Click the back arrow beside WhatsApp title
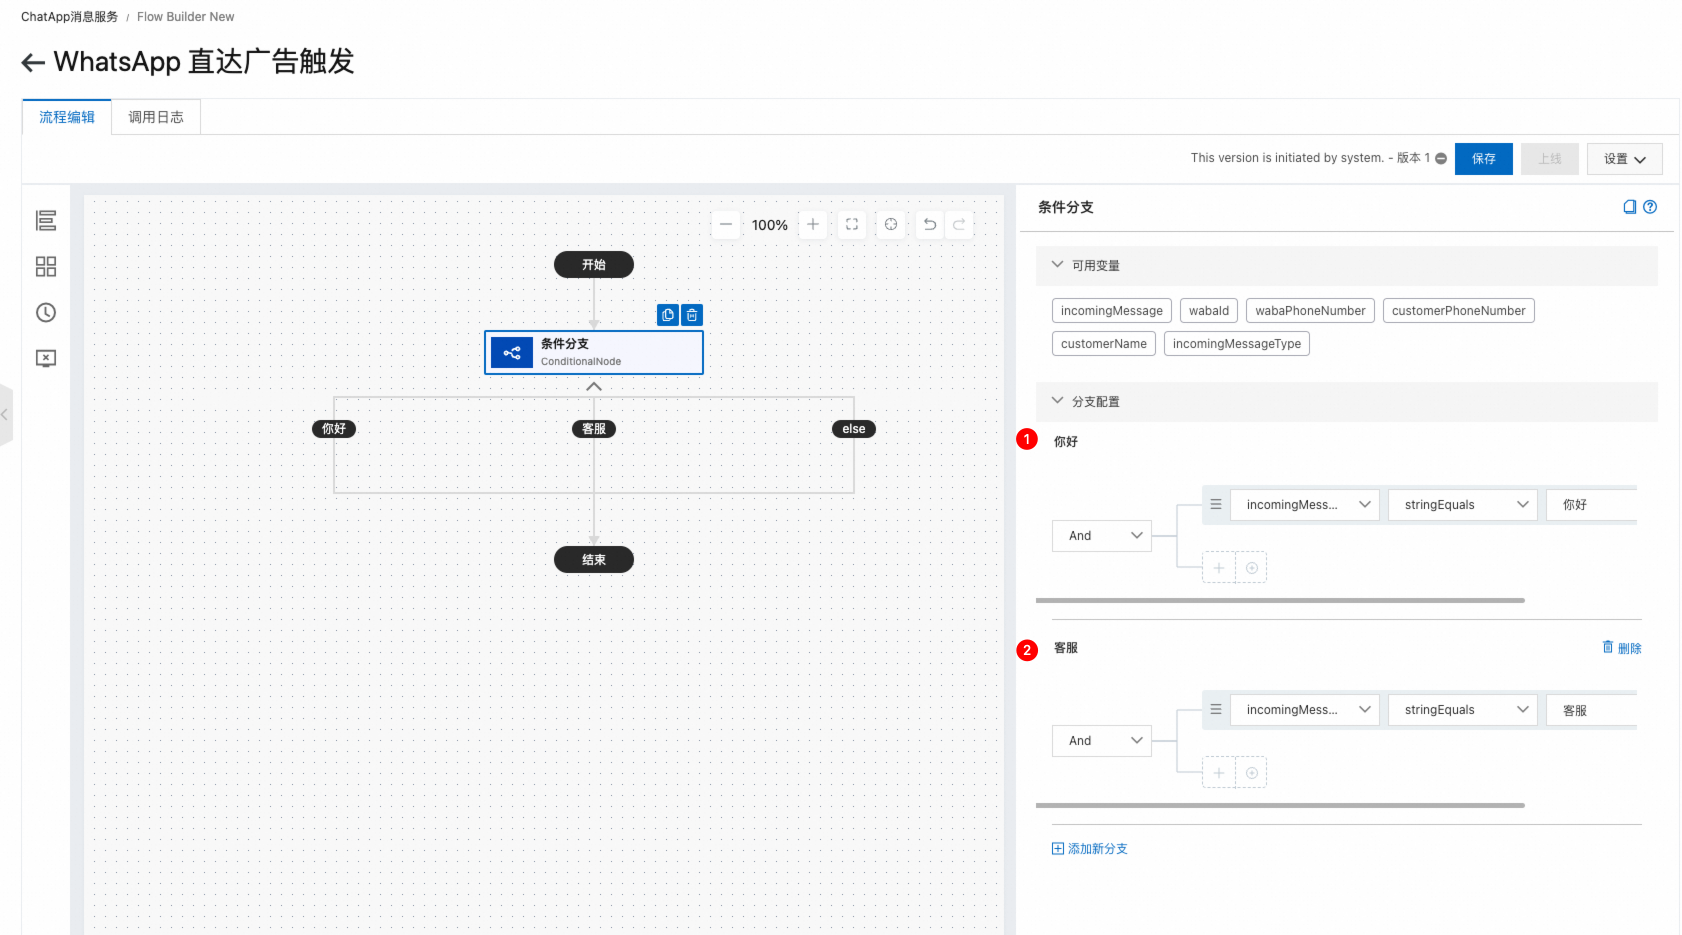Viewport: 1682px width, 935px height. point(33,63)
